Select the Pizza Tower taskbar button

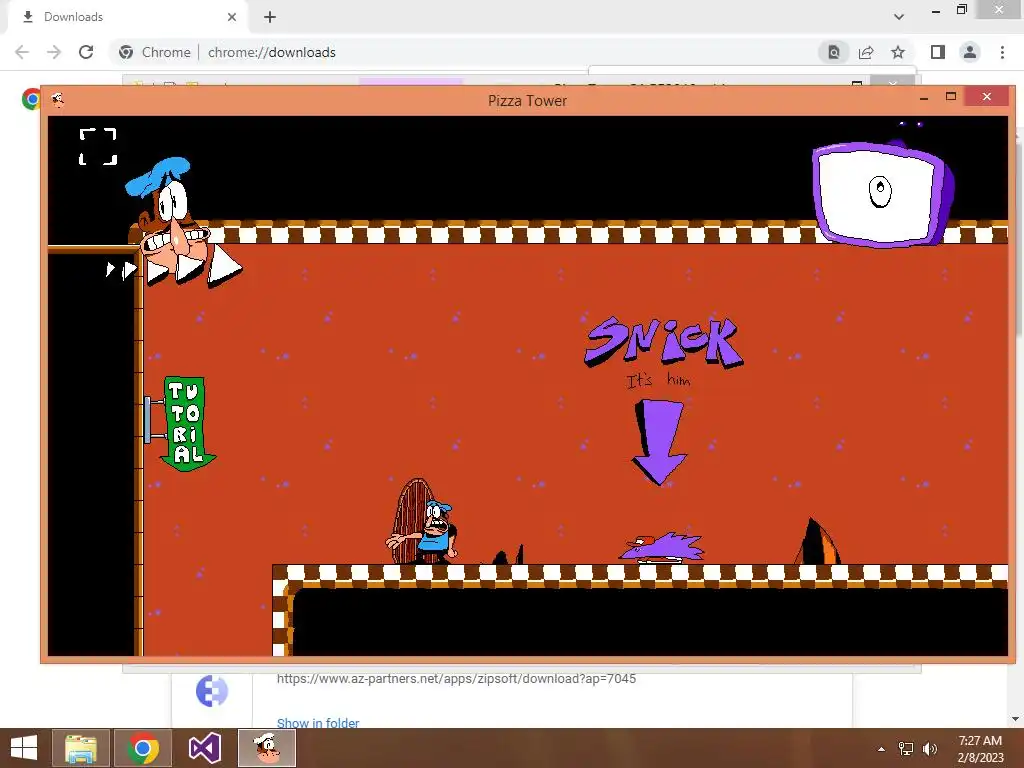click(267, 748)
